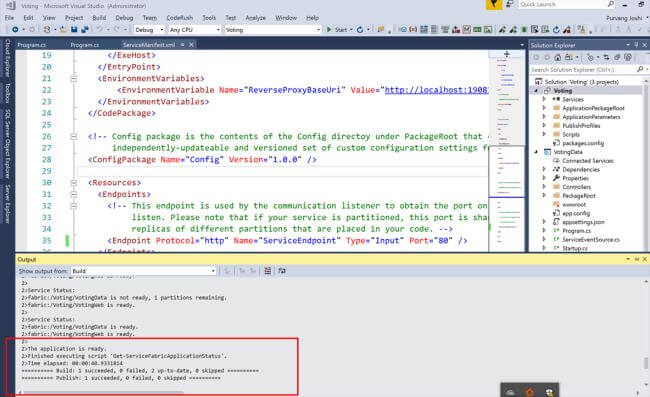Open the Debug menu
Image resolution: width=650 pixels, height=397 pixels.
pyautogui.click(x=124, y=18)
